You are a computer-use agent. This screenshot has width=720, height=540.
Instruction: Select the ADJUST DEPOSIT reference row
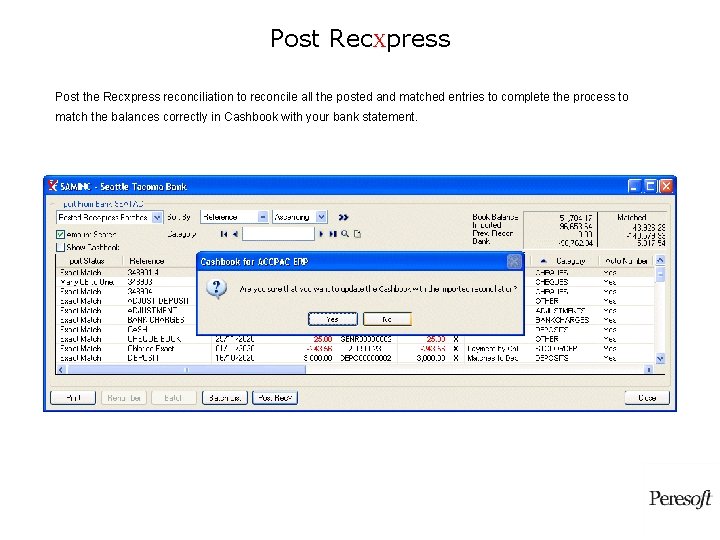(x=158, y=301)
